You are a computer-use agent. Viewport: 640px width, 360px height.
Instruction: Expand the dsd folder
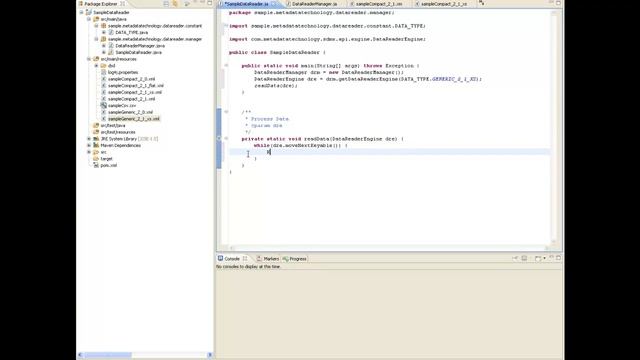[96, 66]
